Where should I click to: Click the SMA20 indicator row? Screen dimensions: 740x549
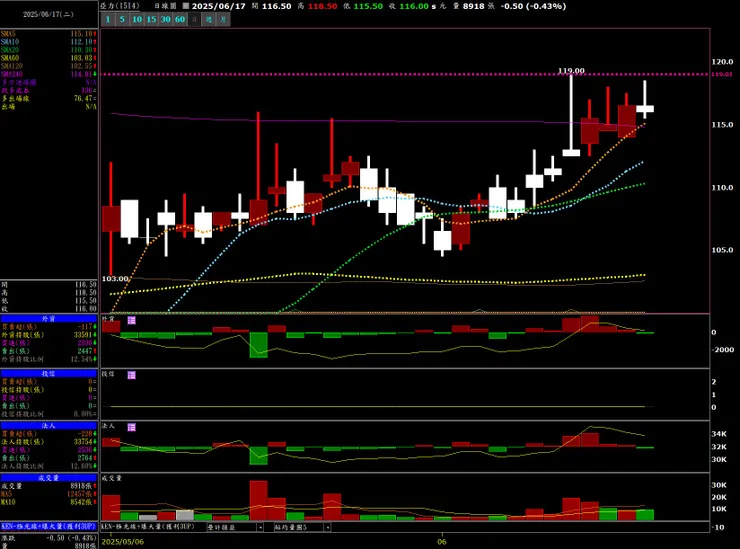click(49, 50)
